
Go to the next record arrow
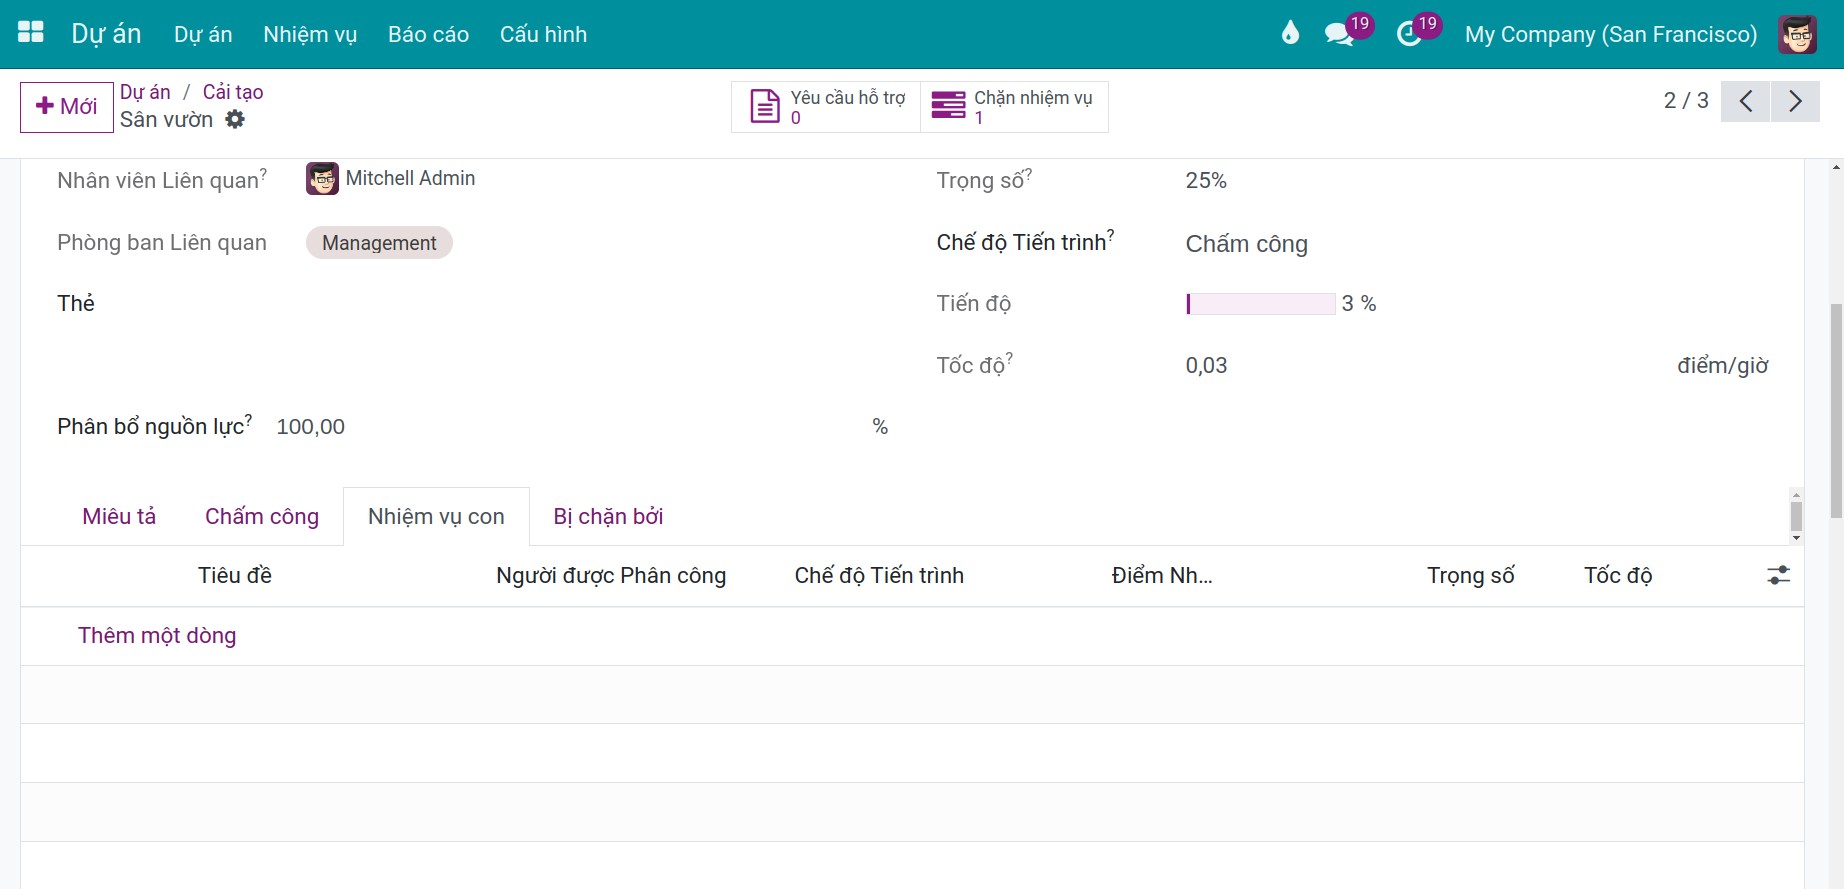tap(1795, 101)
